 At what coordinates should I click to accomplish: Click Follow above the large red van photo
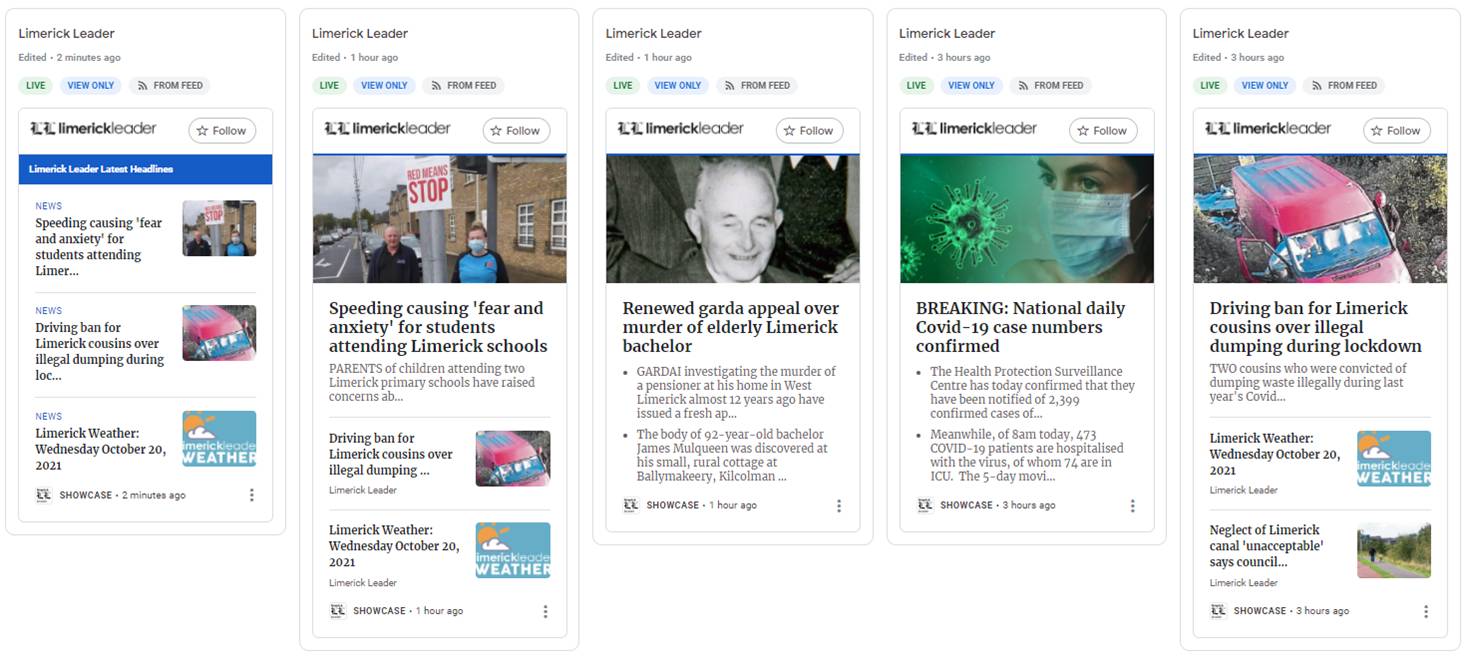1396,131
